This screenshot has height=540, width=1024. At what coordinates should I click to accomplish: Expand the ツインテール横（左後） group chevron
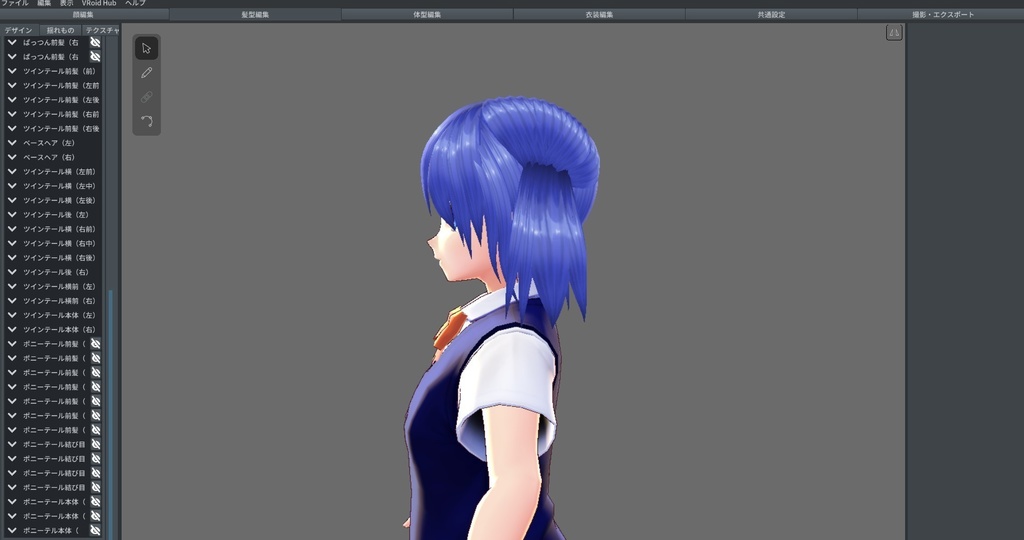[12, 200]
